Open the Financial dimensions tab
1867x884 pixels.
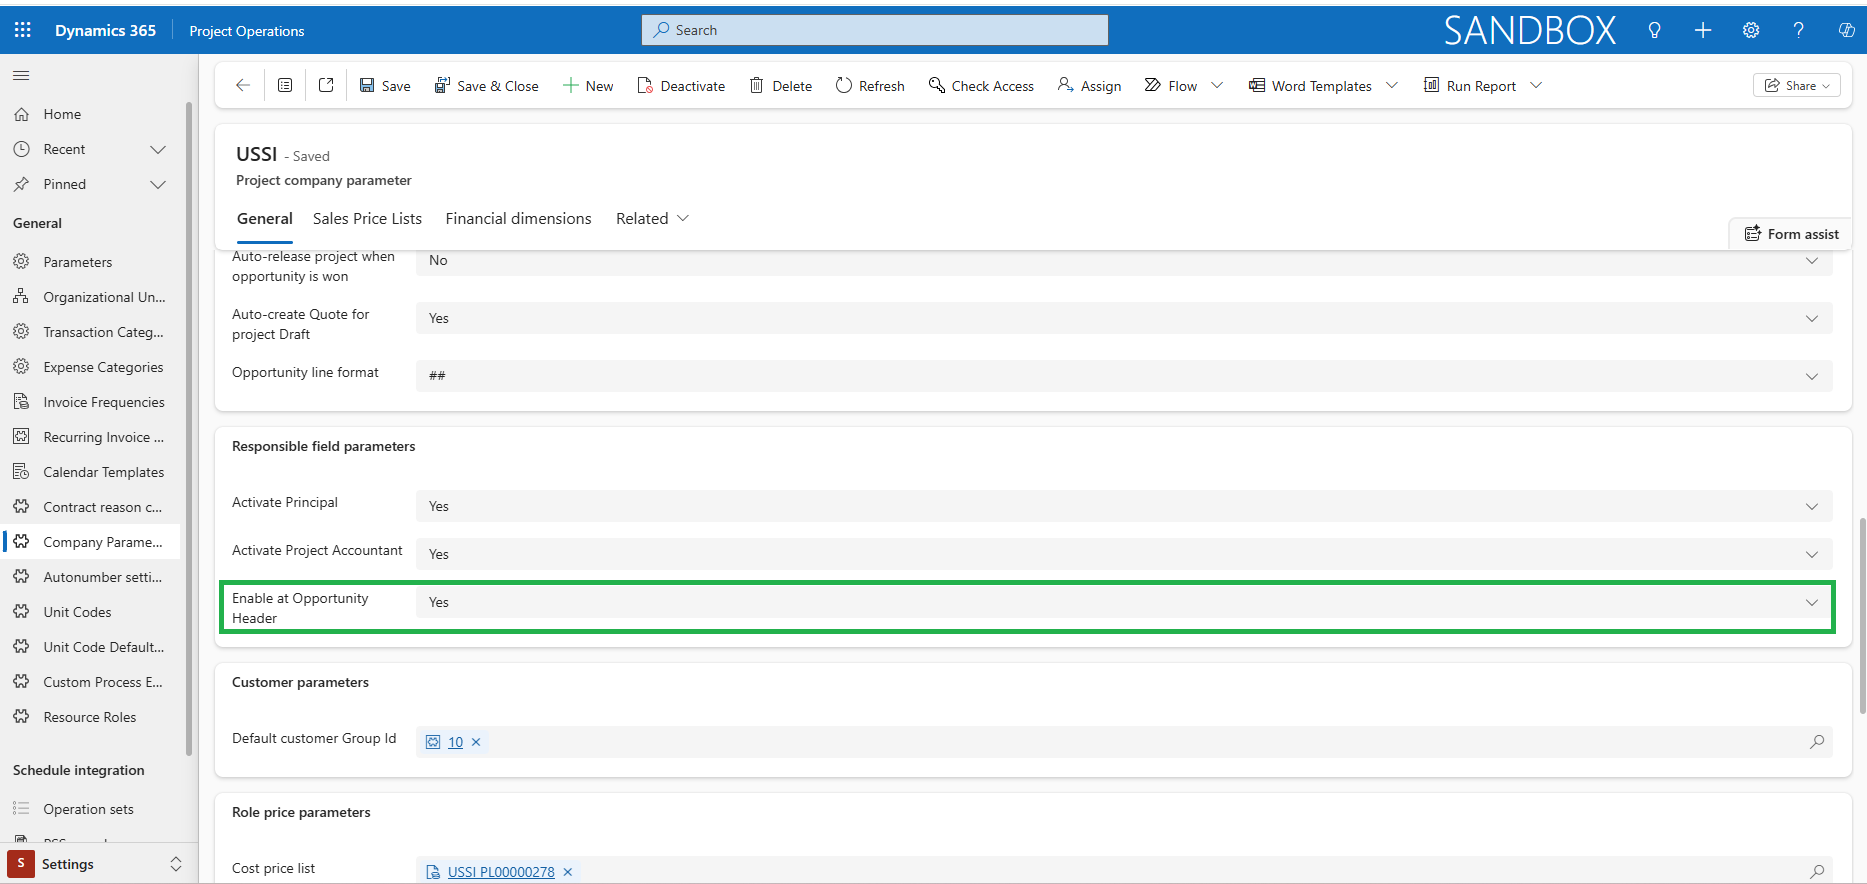(x=518, y=219)
